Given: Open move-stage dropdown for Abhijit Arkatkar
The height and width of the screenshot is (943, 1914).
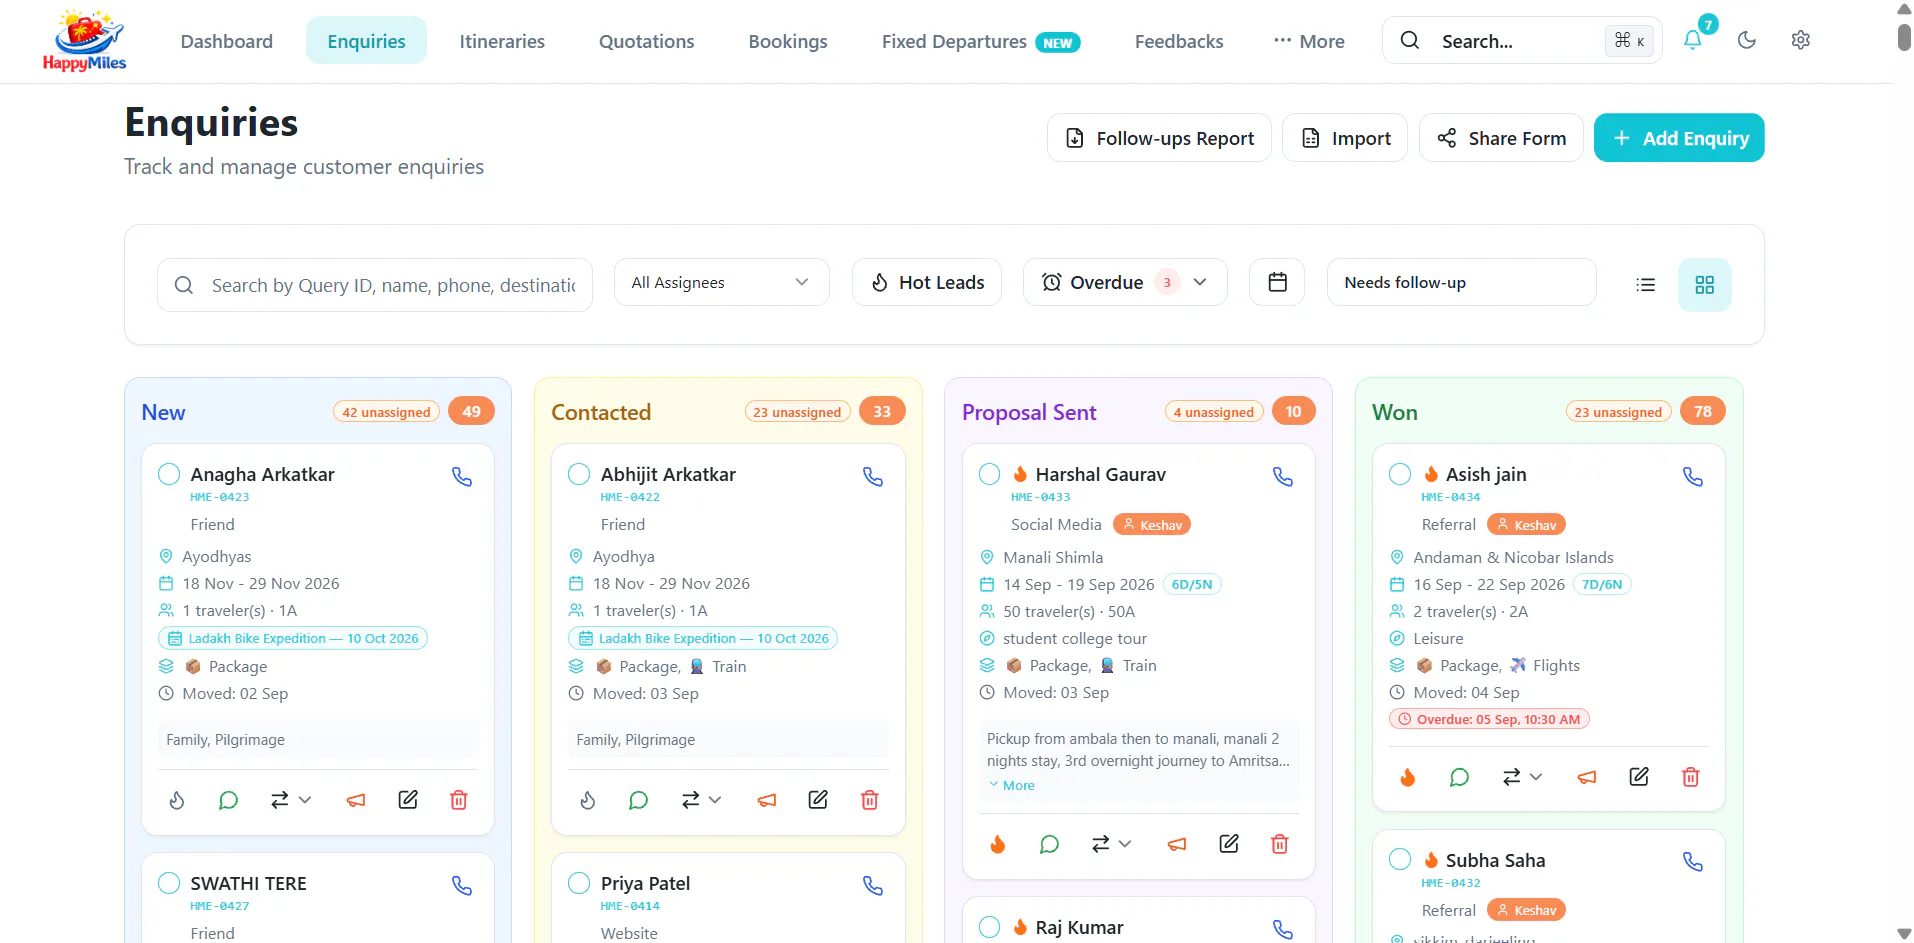Looking at the screenshot, I should pos(701,800).
